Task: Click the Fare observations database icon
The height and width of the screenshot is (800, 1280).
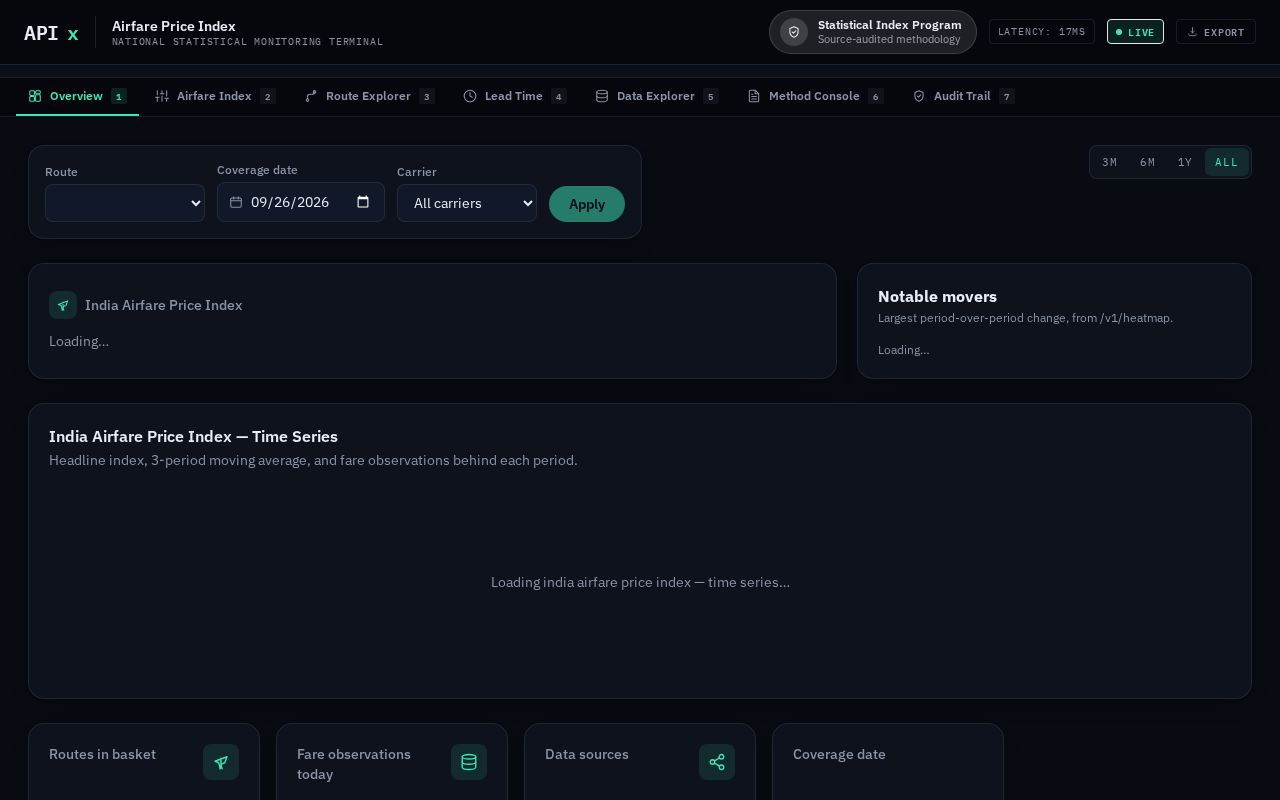Action: 469,762
